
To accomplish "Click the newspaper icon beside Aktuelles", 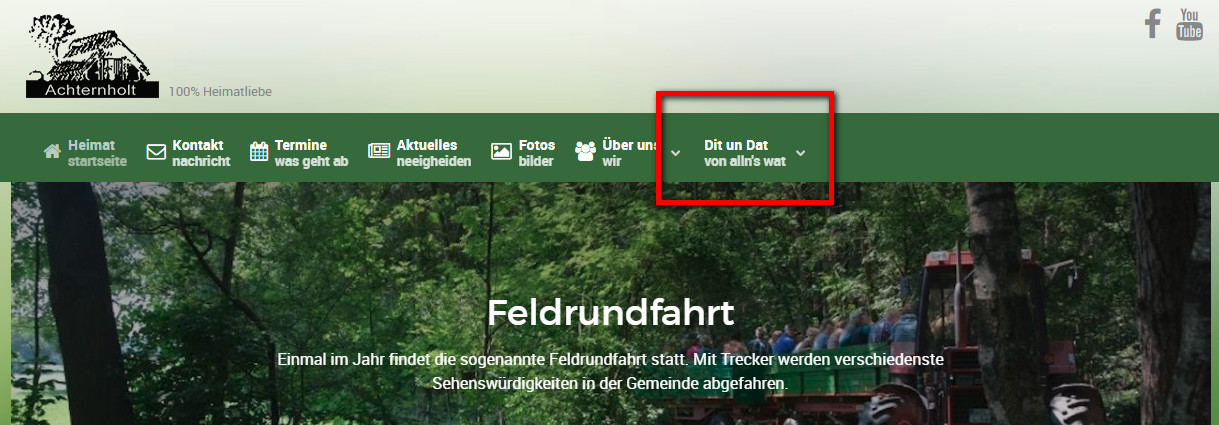I will click(x=379, y=151).
